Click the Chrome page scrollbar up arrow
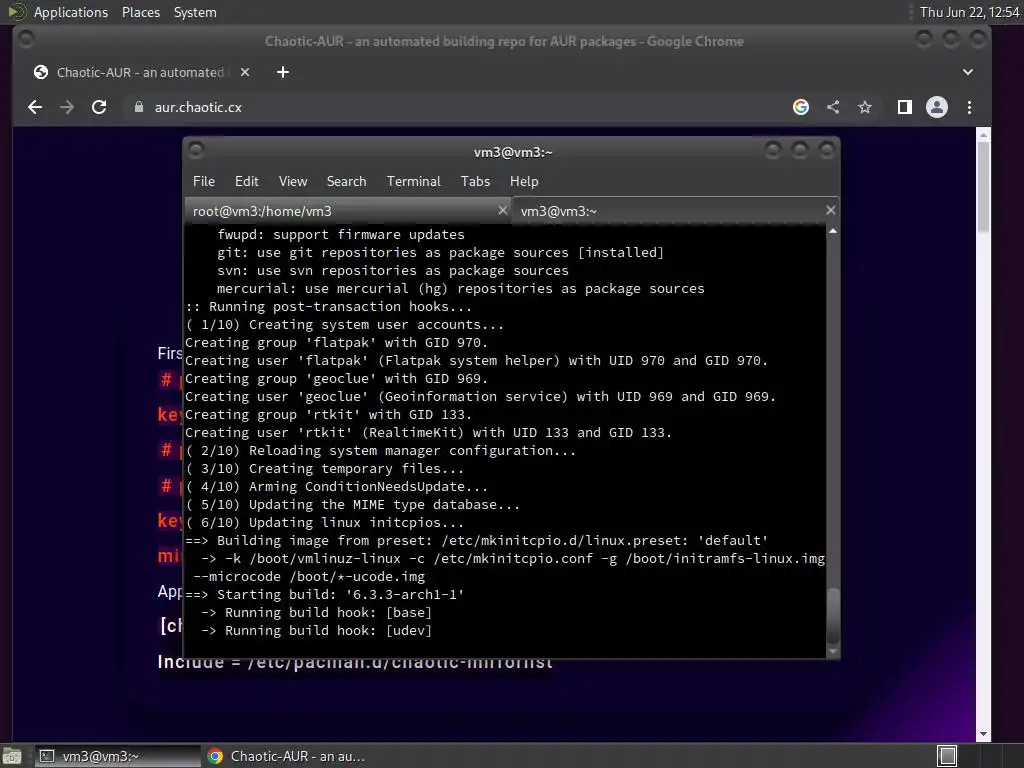The image size is (1024, 768). [983, 135]
